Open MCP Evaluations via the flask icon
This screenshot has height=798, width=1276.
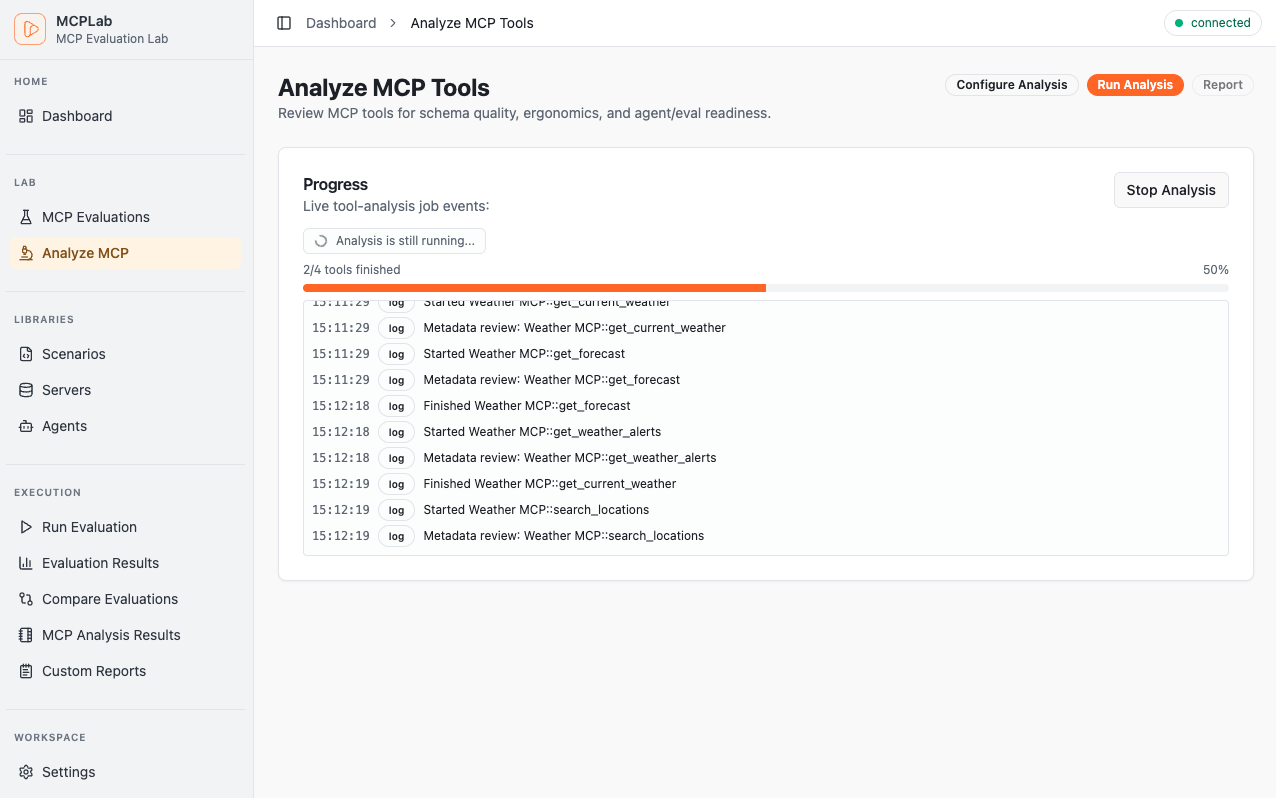(x=27, y=216)
